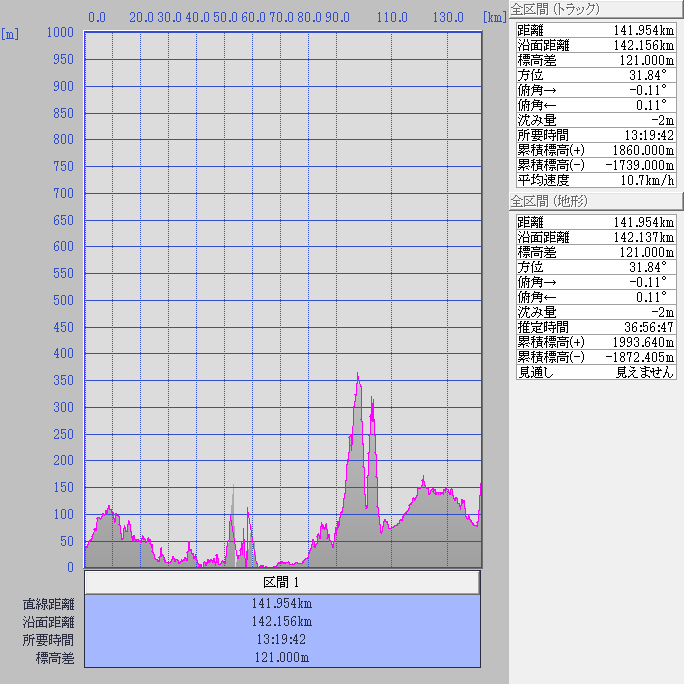Select the 見通し row showing 見えません
Image resolution: width=684 pixels, height=684 pixels.
tap(596, 372)
